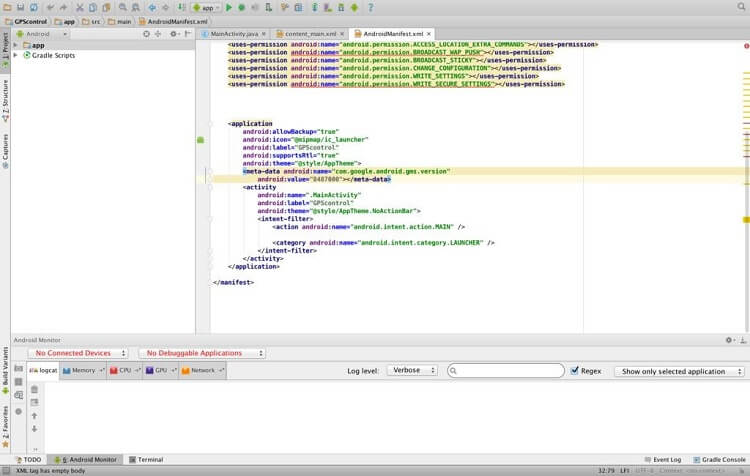The width and height of the screenshot is (750, 476).
Task: Click the blue Back navigation arrow
Action: tap(152, 7)
